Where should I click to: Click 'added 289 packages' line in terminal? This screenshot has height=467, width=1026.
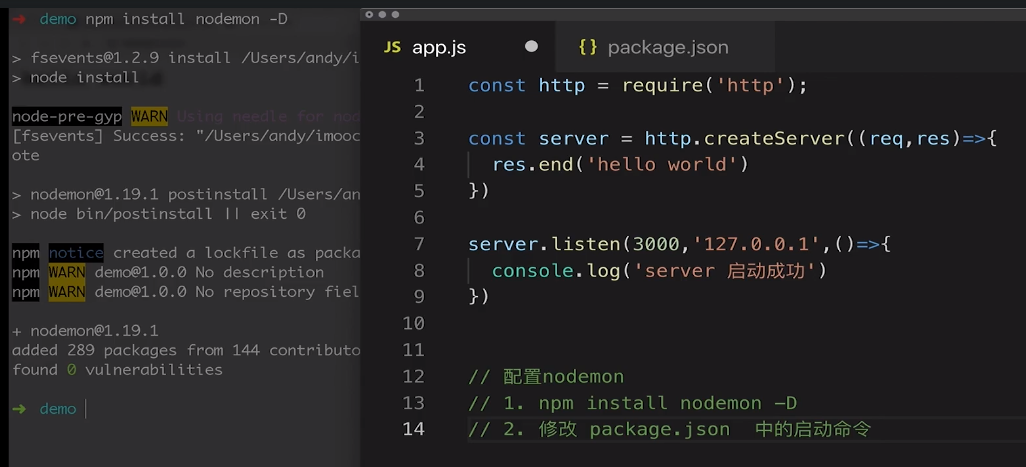(x=186, y=350)
